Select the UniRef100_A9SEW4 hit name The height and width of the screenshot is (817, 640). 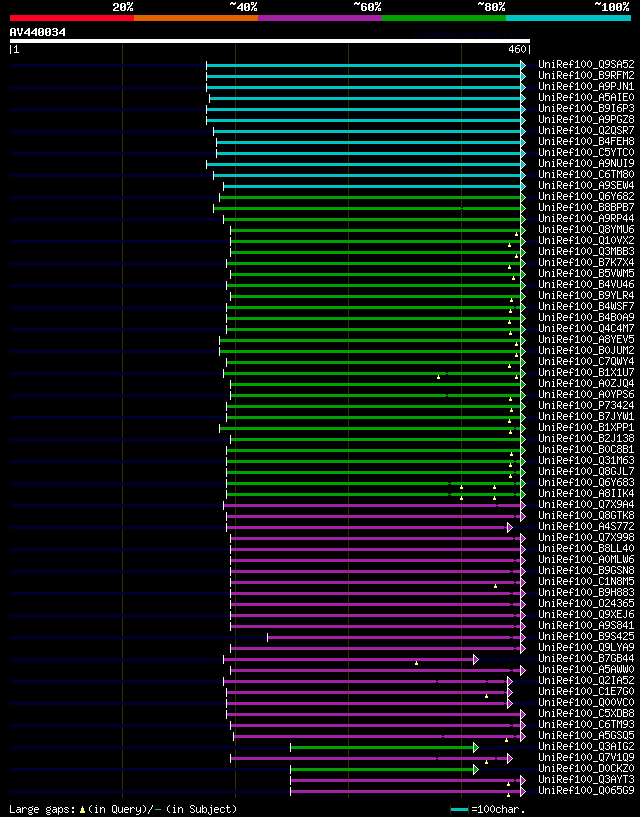(586, 185)
